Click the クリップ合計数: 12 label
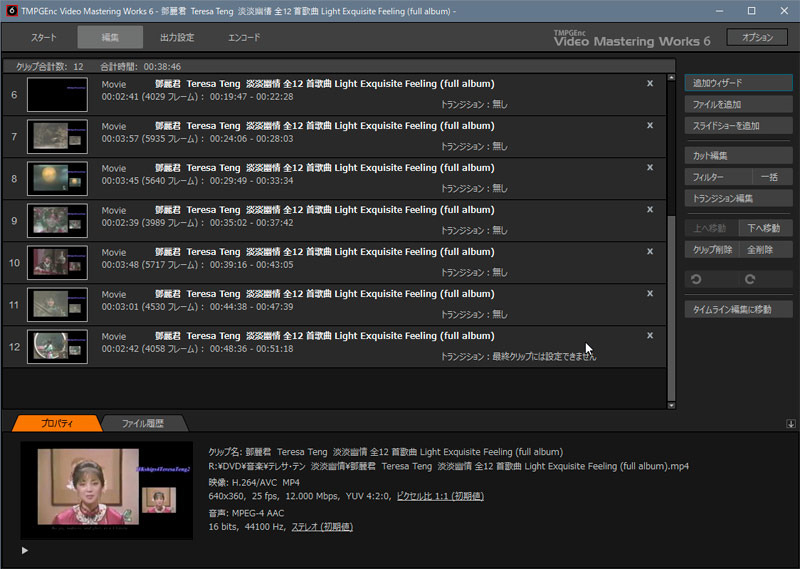800x569 pixels. (50, 66)
